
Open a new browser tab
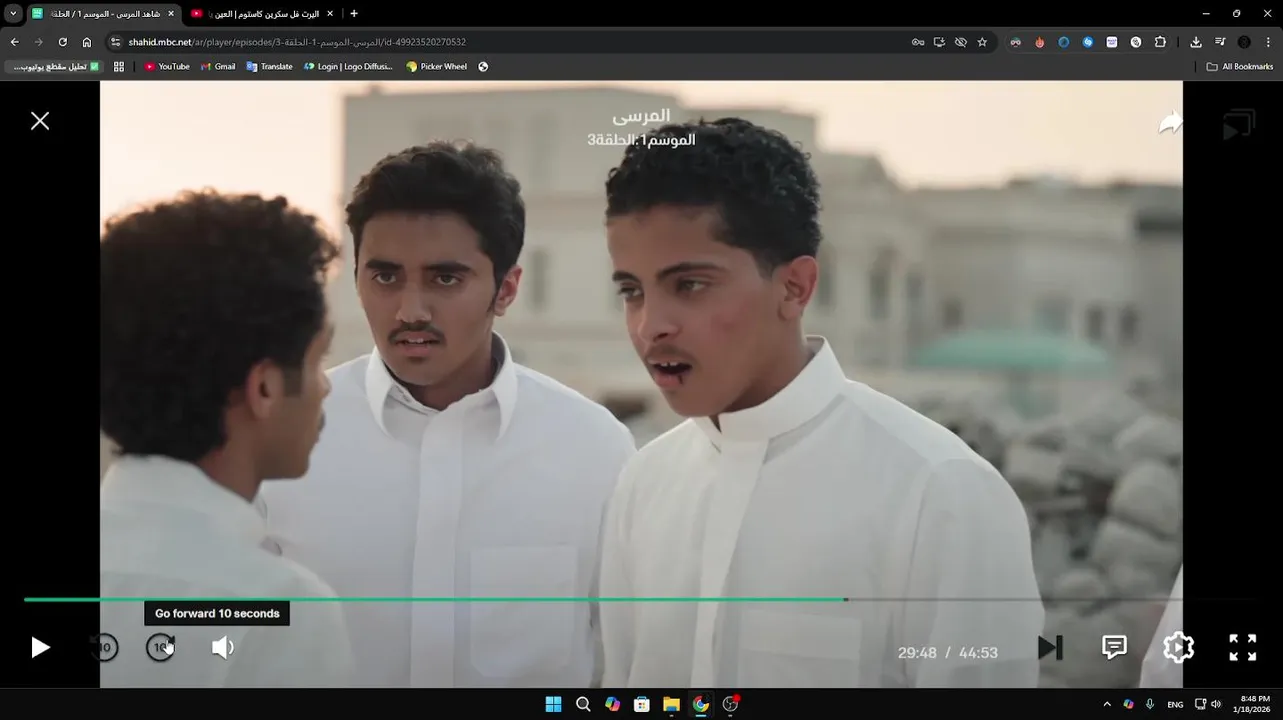pyautogui.click(x=354, y=14)
